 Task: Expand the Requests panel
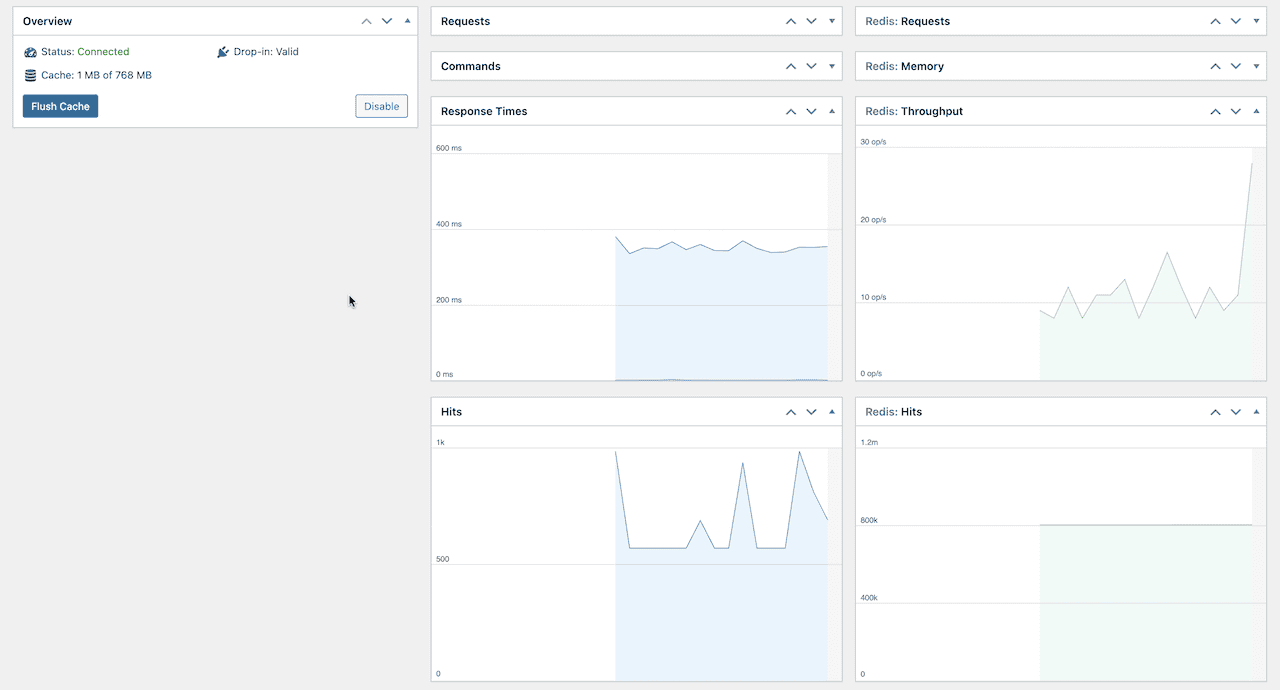831,21
